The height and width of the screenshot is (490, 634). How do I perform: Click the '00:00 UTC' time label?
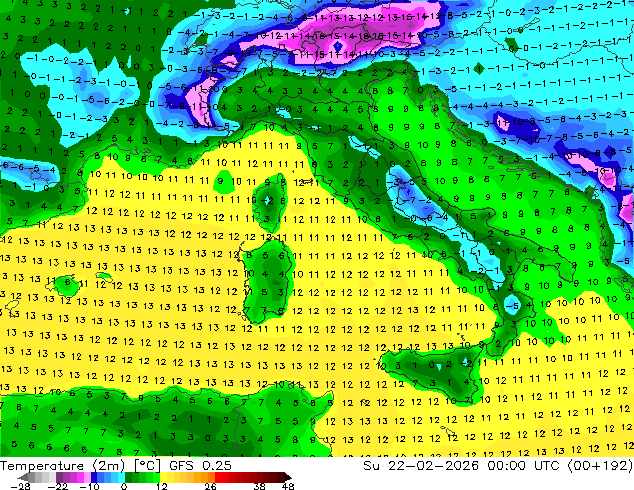click(x=523, y=466)
